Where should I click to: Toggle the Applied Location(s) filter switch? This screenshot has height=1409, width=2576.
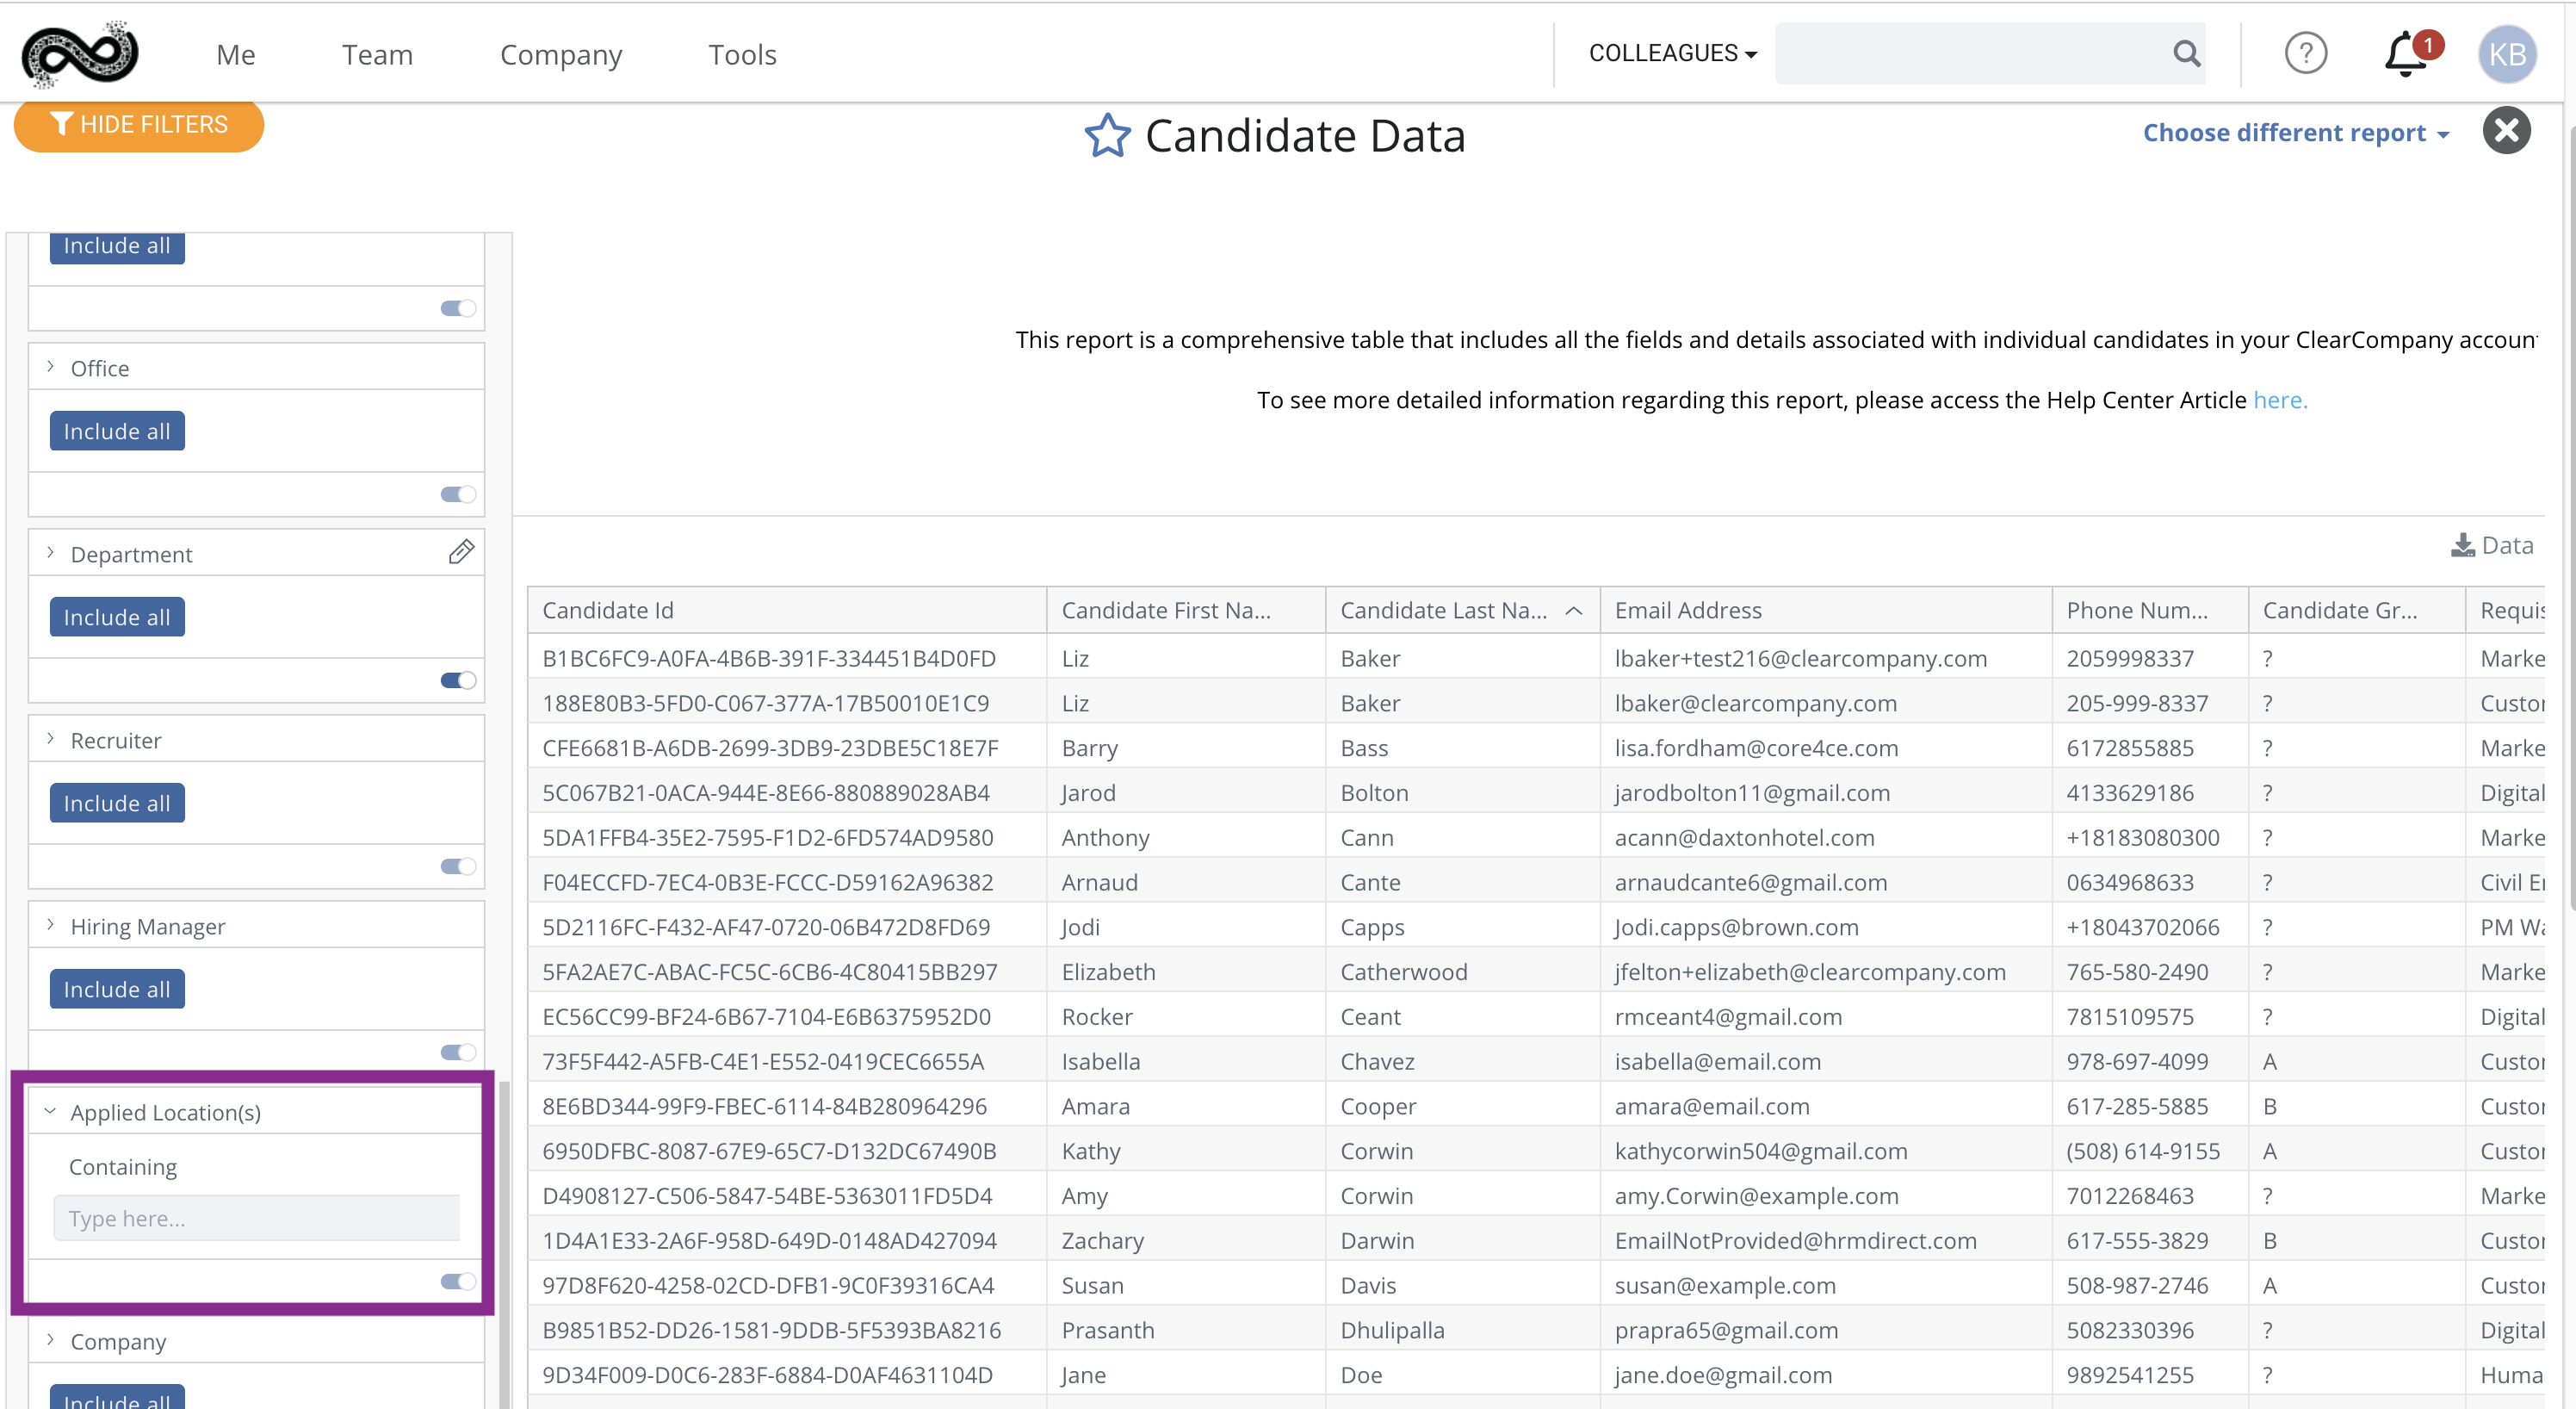click(458, 1281)
